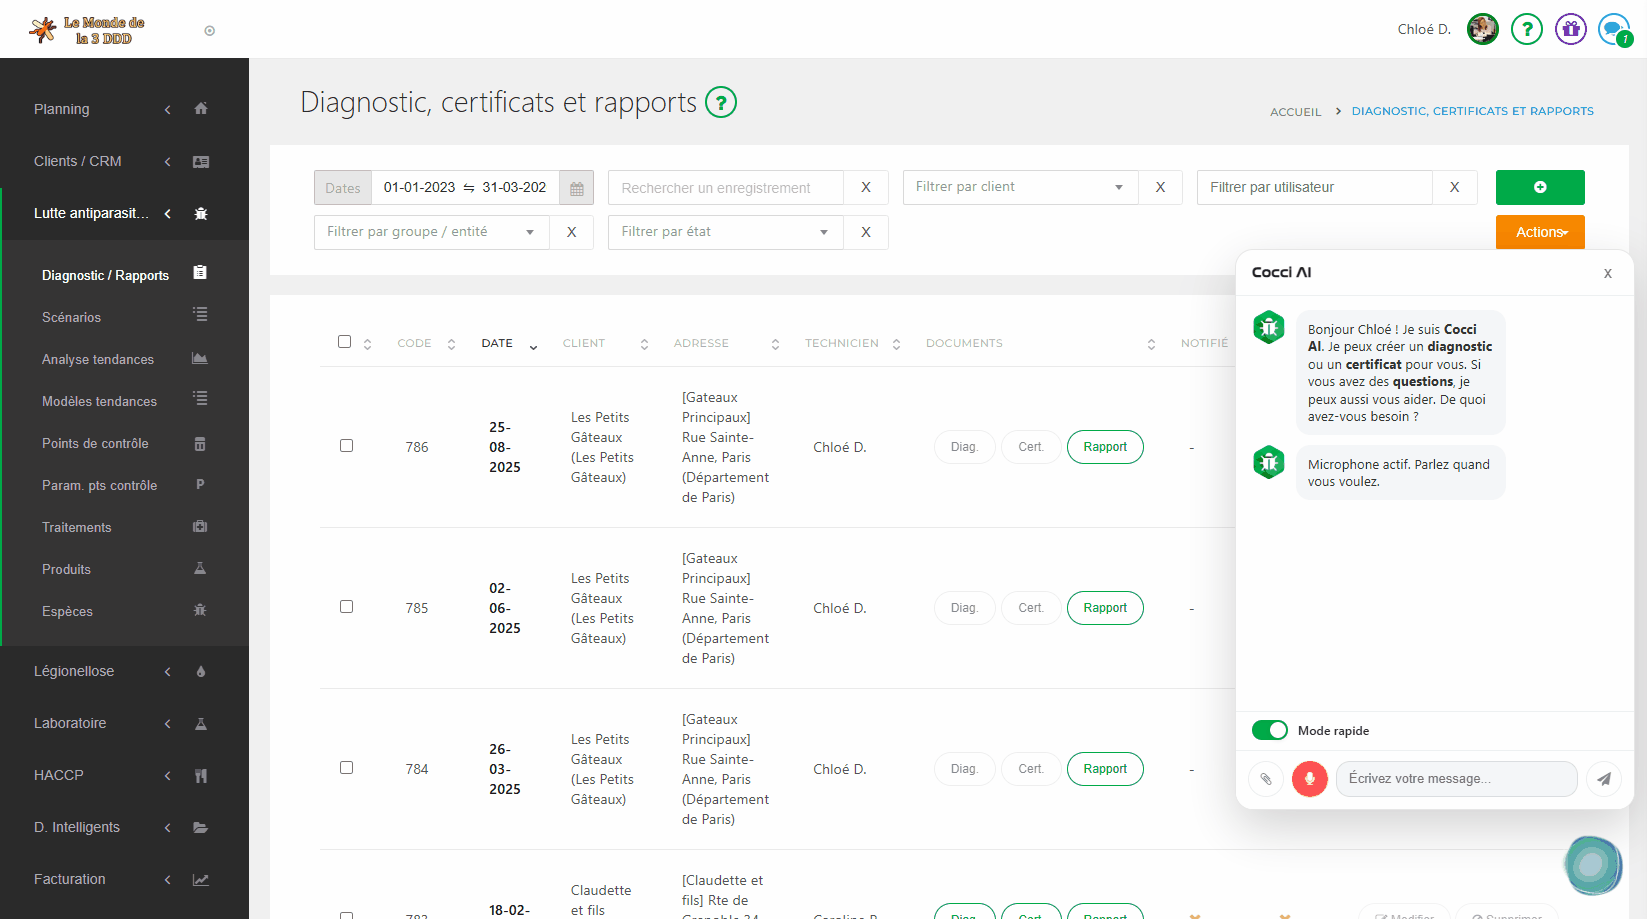The height and width of the screenshot is (919, 1647).
Task: Open the Laboratoire flask icon
Action: tap(200, 723)
